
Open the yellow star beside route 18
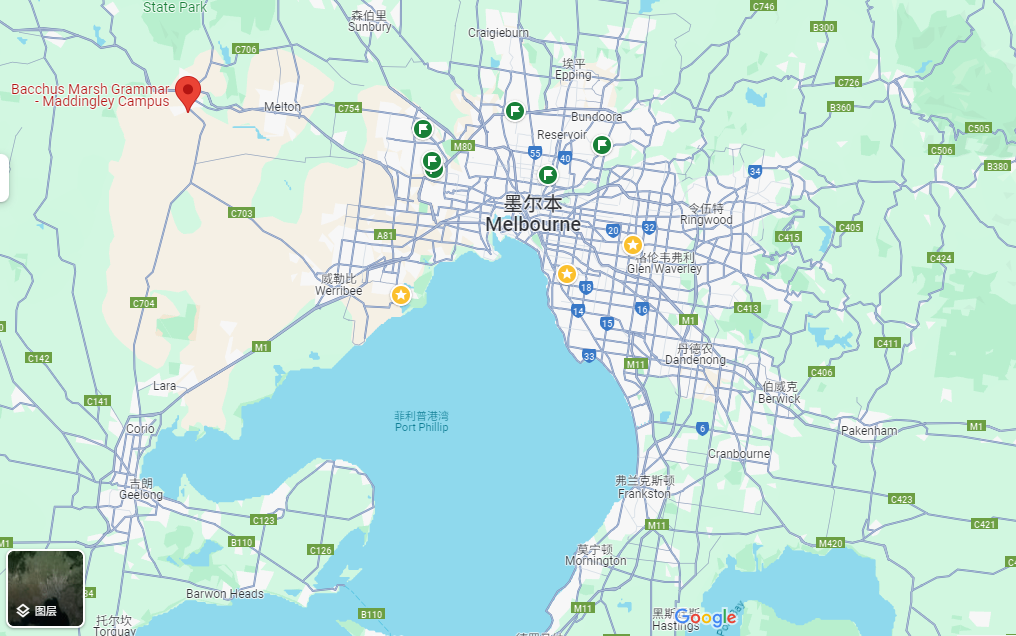coord(567,274)
